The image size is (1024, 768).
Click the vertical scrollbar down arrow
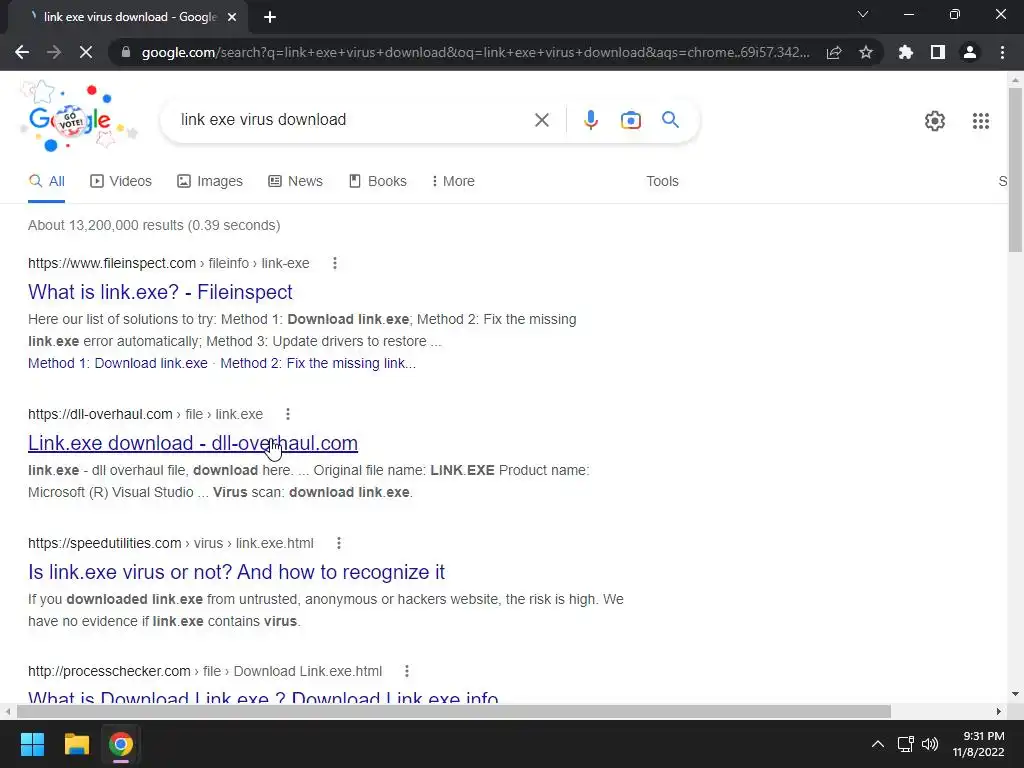coord(1015,694)
